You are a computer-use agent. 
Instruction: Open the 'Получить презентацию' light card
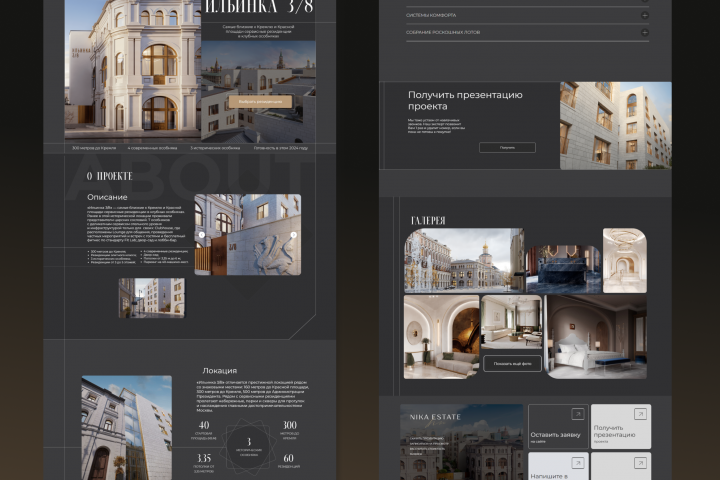pyautogui.click(x=621, y=426)
